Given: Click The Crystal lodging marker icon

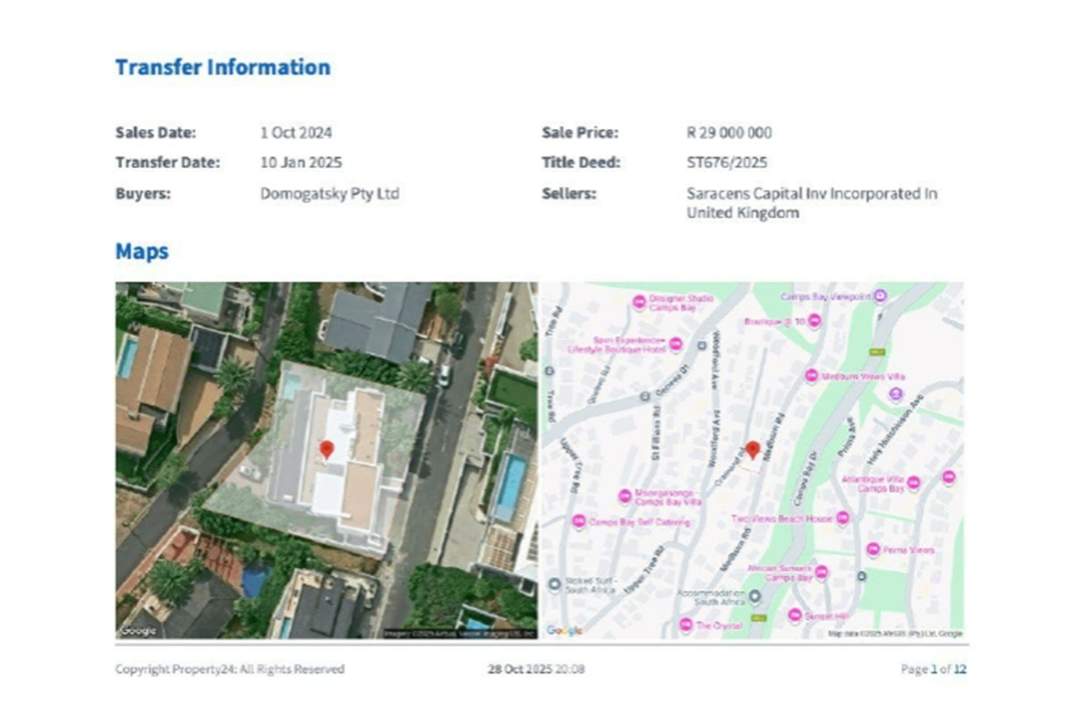Looking at the screenshot, I should tap(685, 625).
